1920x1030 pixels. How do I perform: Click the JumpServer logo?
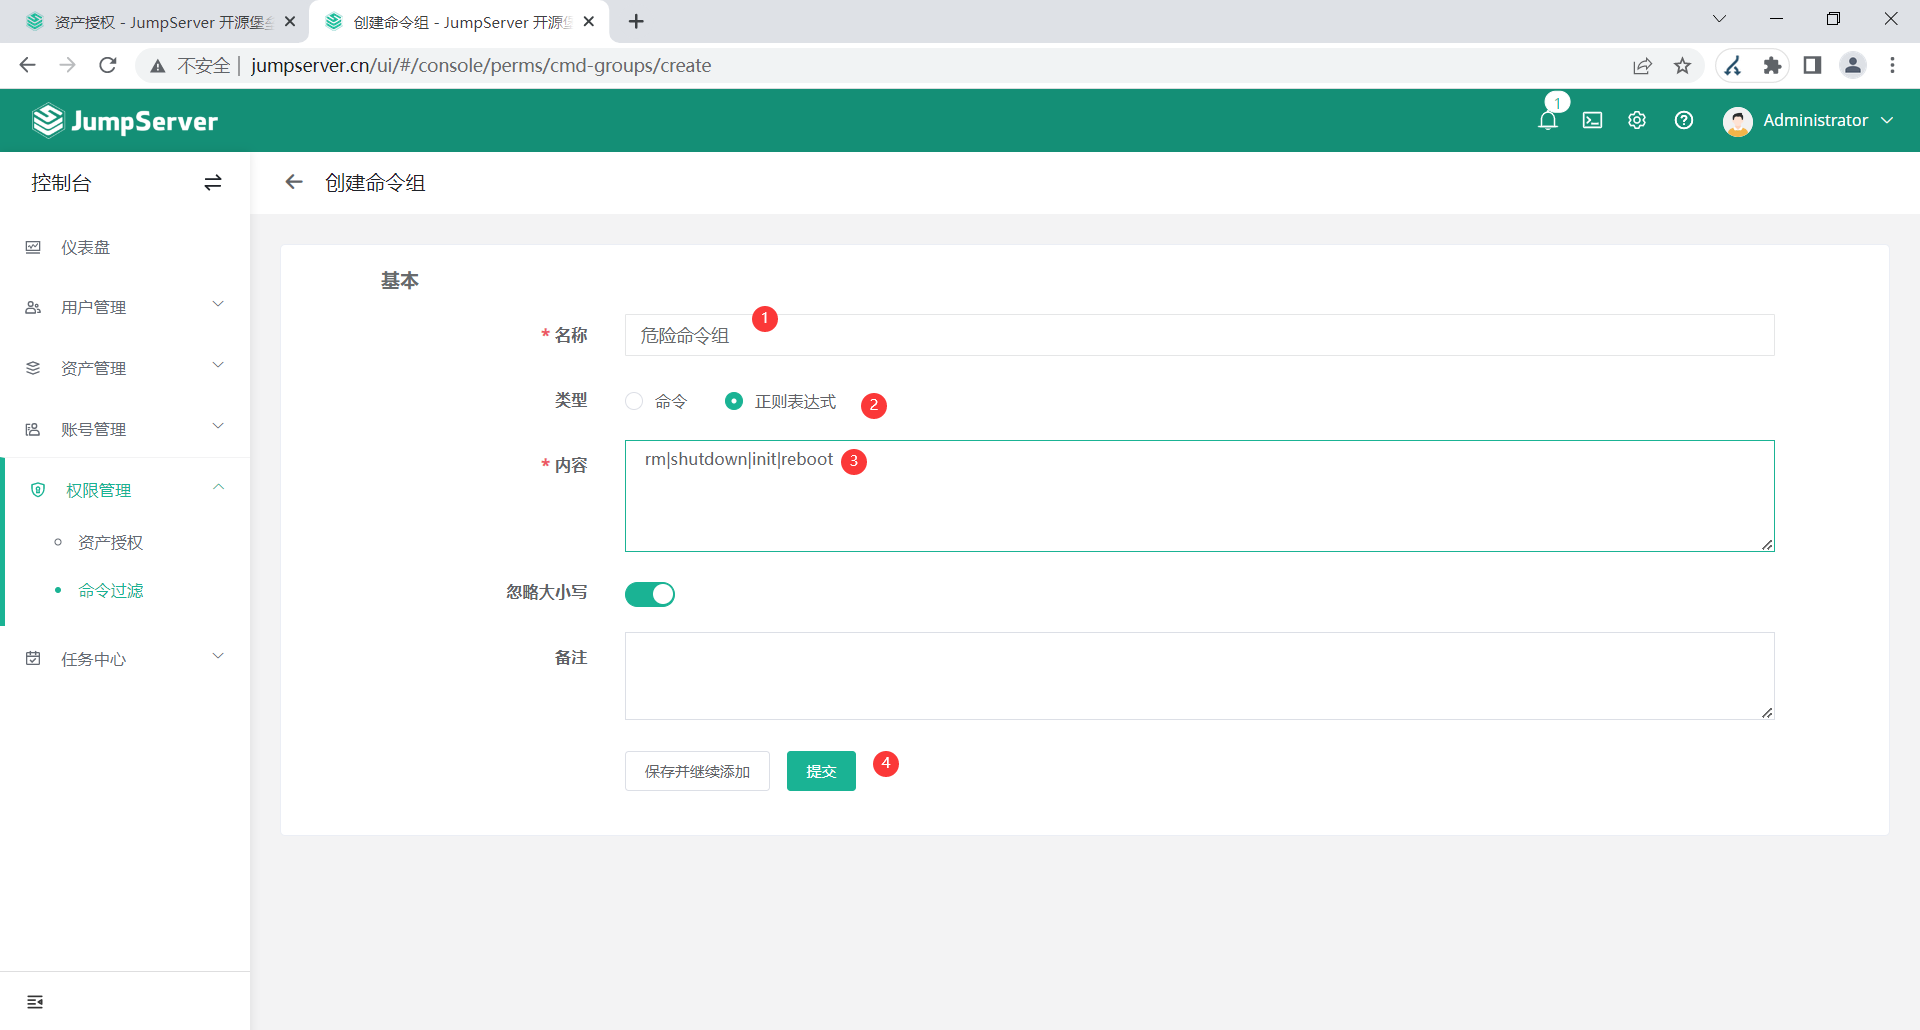125,121
